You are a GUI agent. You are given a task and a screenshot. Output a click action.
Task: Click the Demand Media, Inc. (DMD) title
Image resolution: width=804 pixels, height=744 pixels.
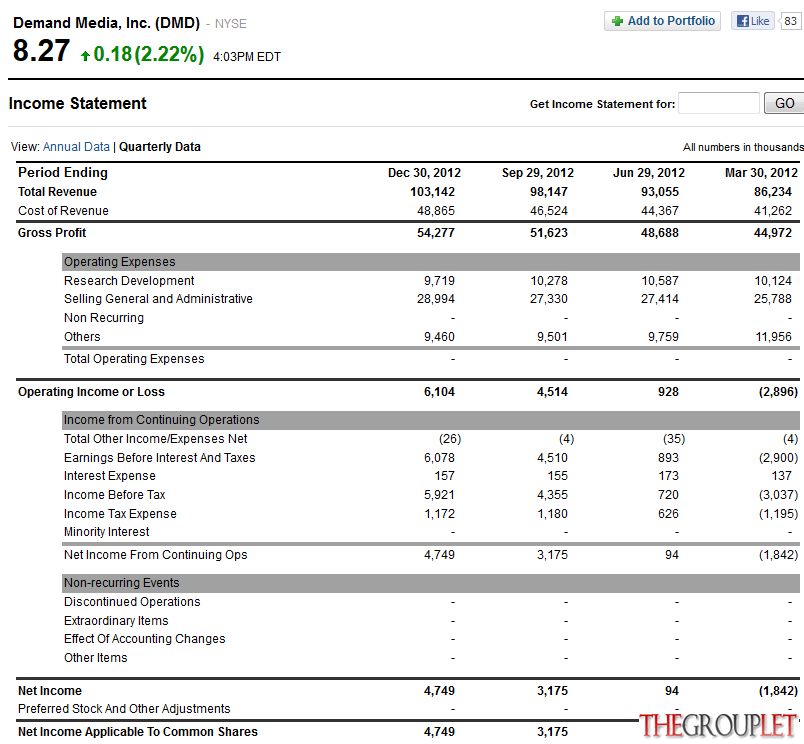pos(107,23)
